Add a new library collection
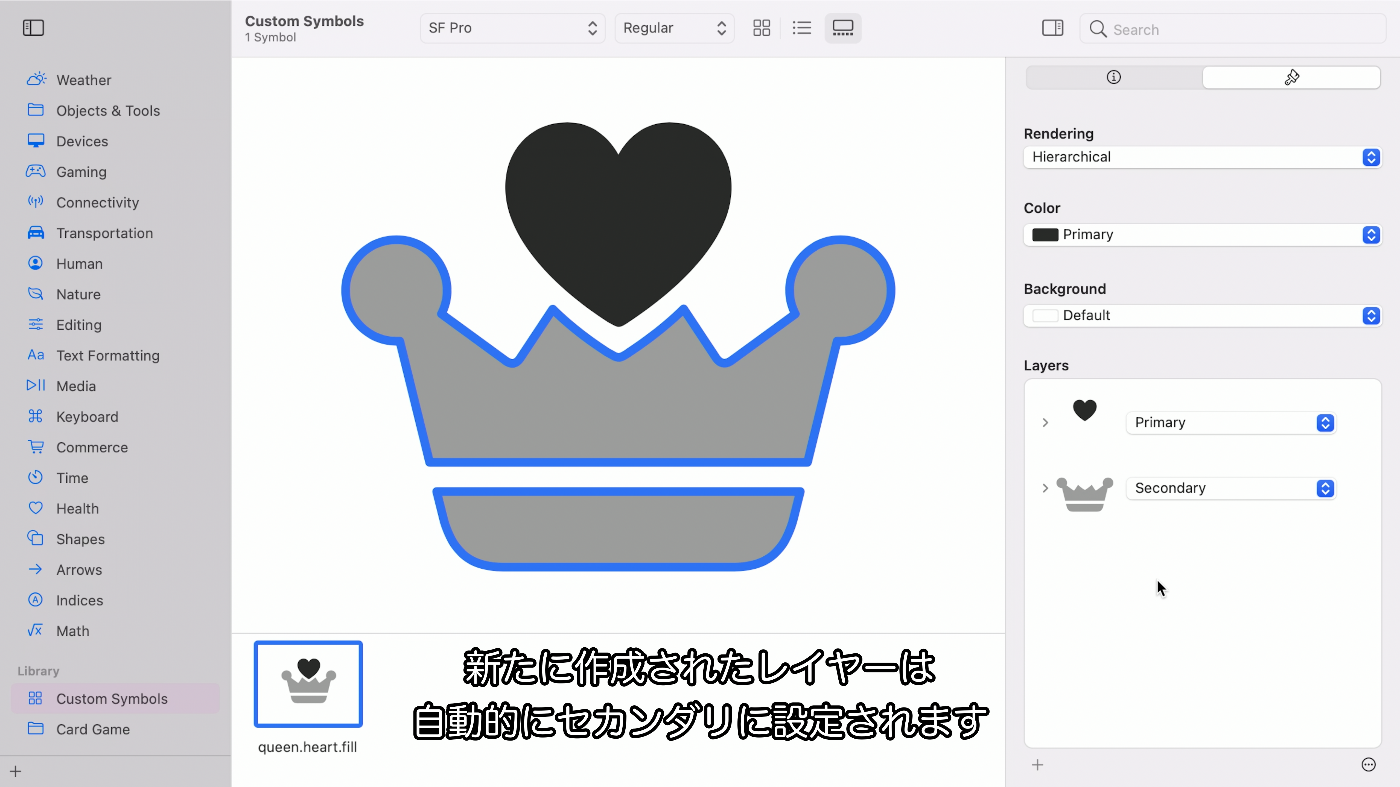 click(x=16, y=771)
